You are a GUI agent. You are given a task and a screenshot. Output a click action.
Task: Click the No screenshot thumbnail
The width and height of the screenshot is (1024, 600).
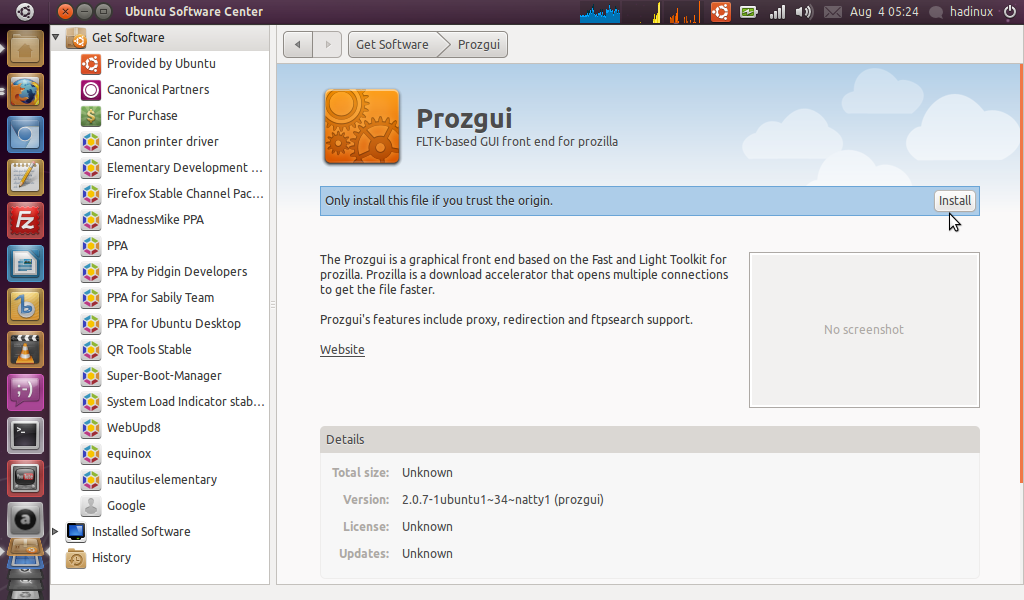click(864, 330)
